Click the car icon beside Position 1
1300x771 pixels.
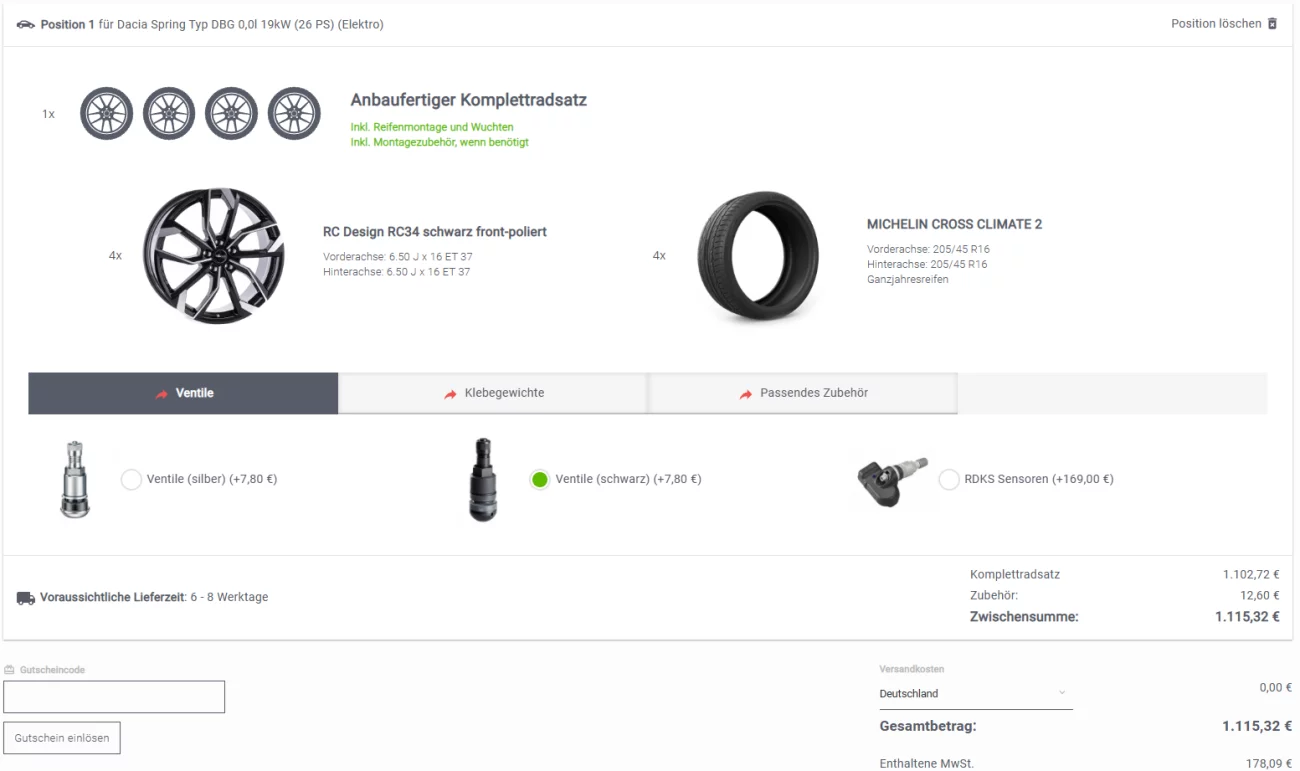pos(26,24)
